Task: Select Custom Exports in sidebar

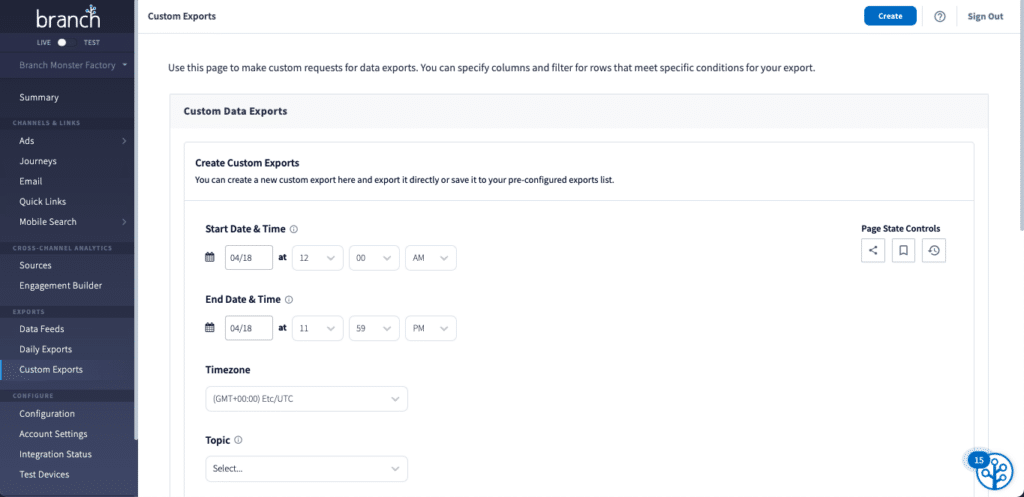Action: click(x=51, y=370)
